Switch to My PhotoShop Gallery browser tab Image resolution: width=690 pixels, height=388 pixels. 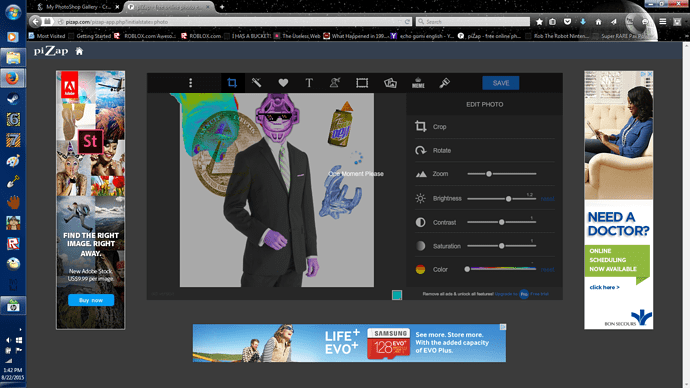coord(77,7)
